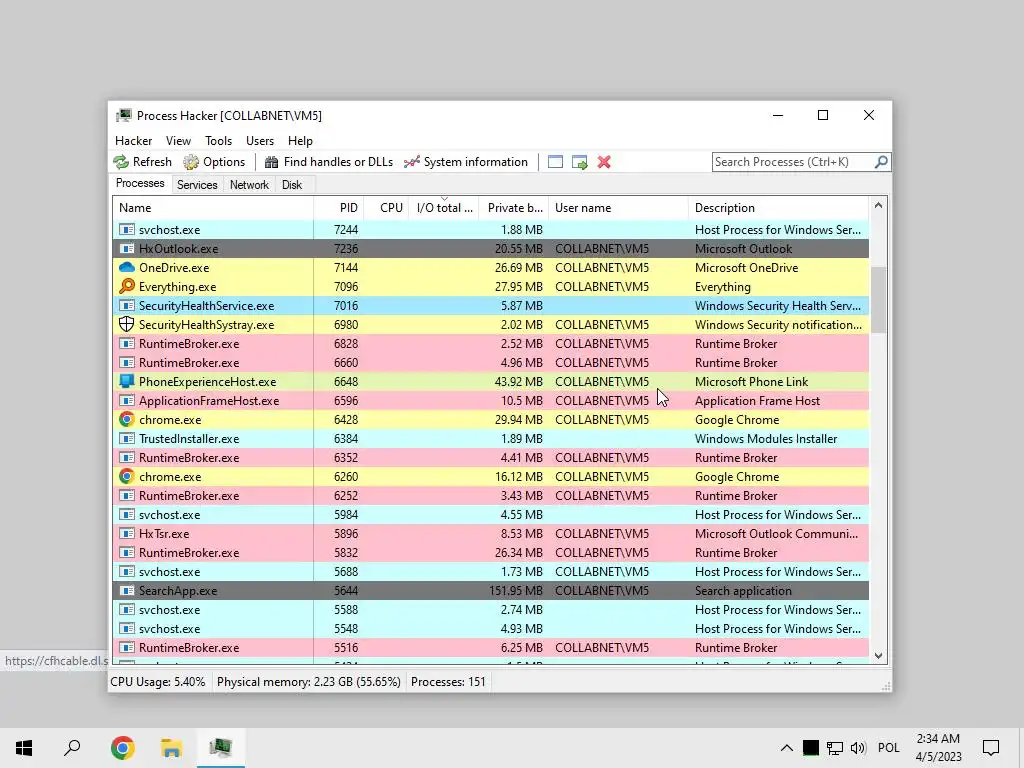The image size is (1024, 768).
Task: Click Processes: 151 status bar entry
Action: coord(448,682)
